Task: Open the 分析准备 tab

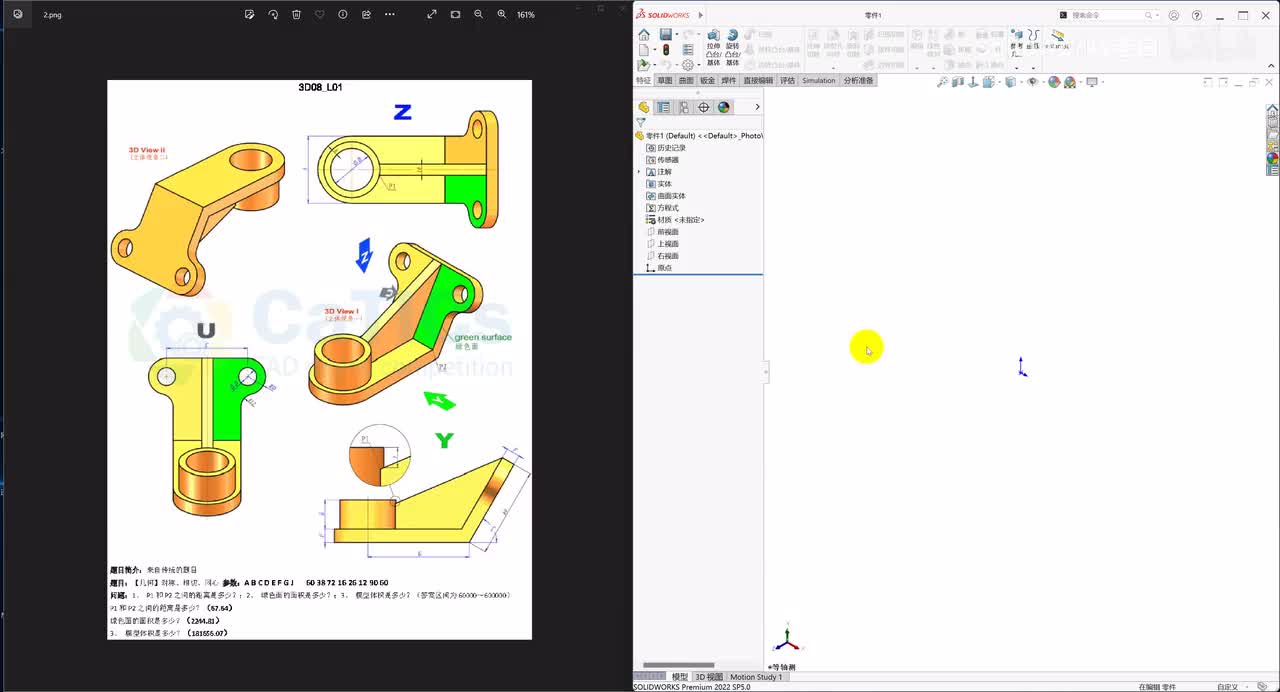Action: 858,81
